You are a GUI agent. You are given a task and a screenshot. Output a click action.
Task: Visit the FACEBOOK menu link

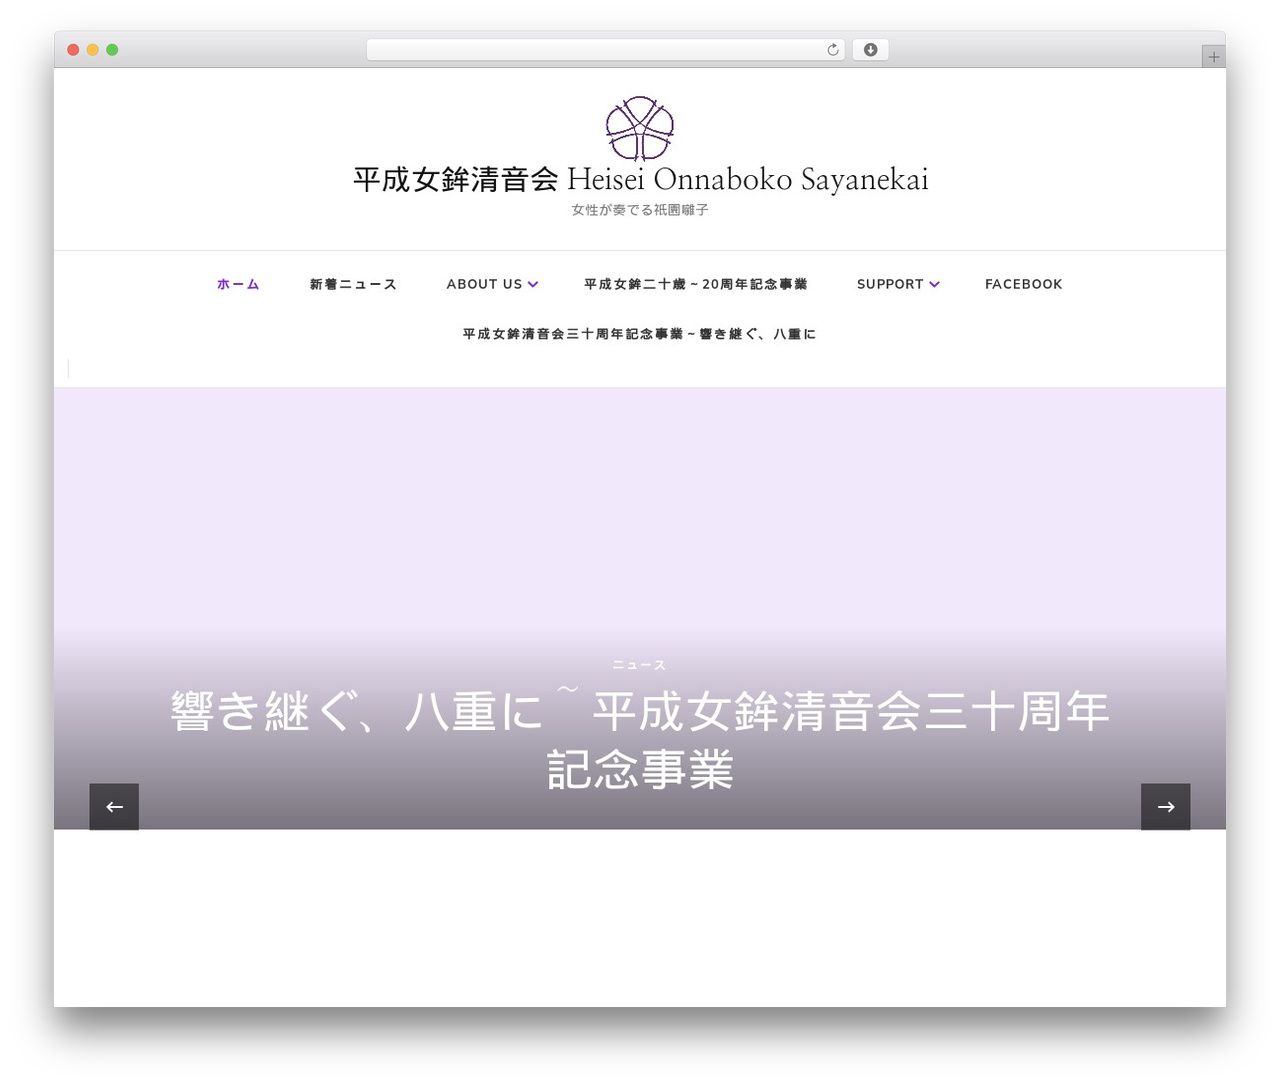[x=1024, y=285]
